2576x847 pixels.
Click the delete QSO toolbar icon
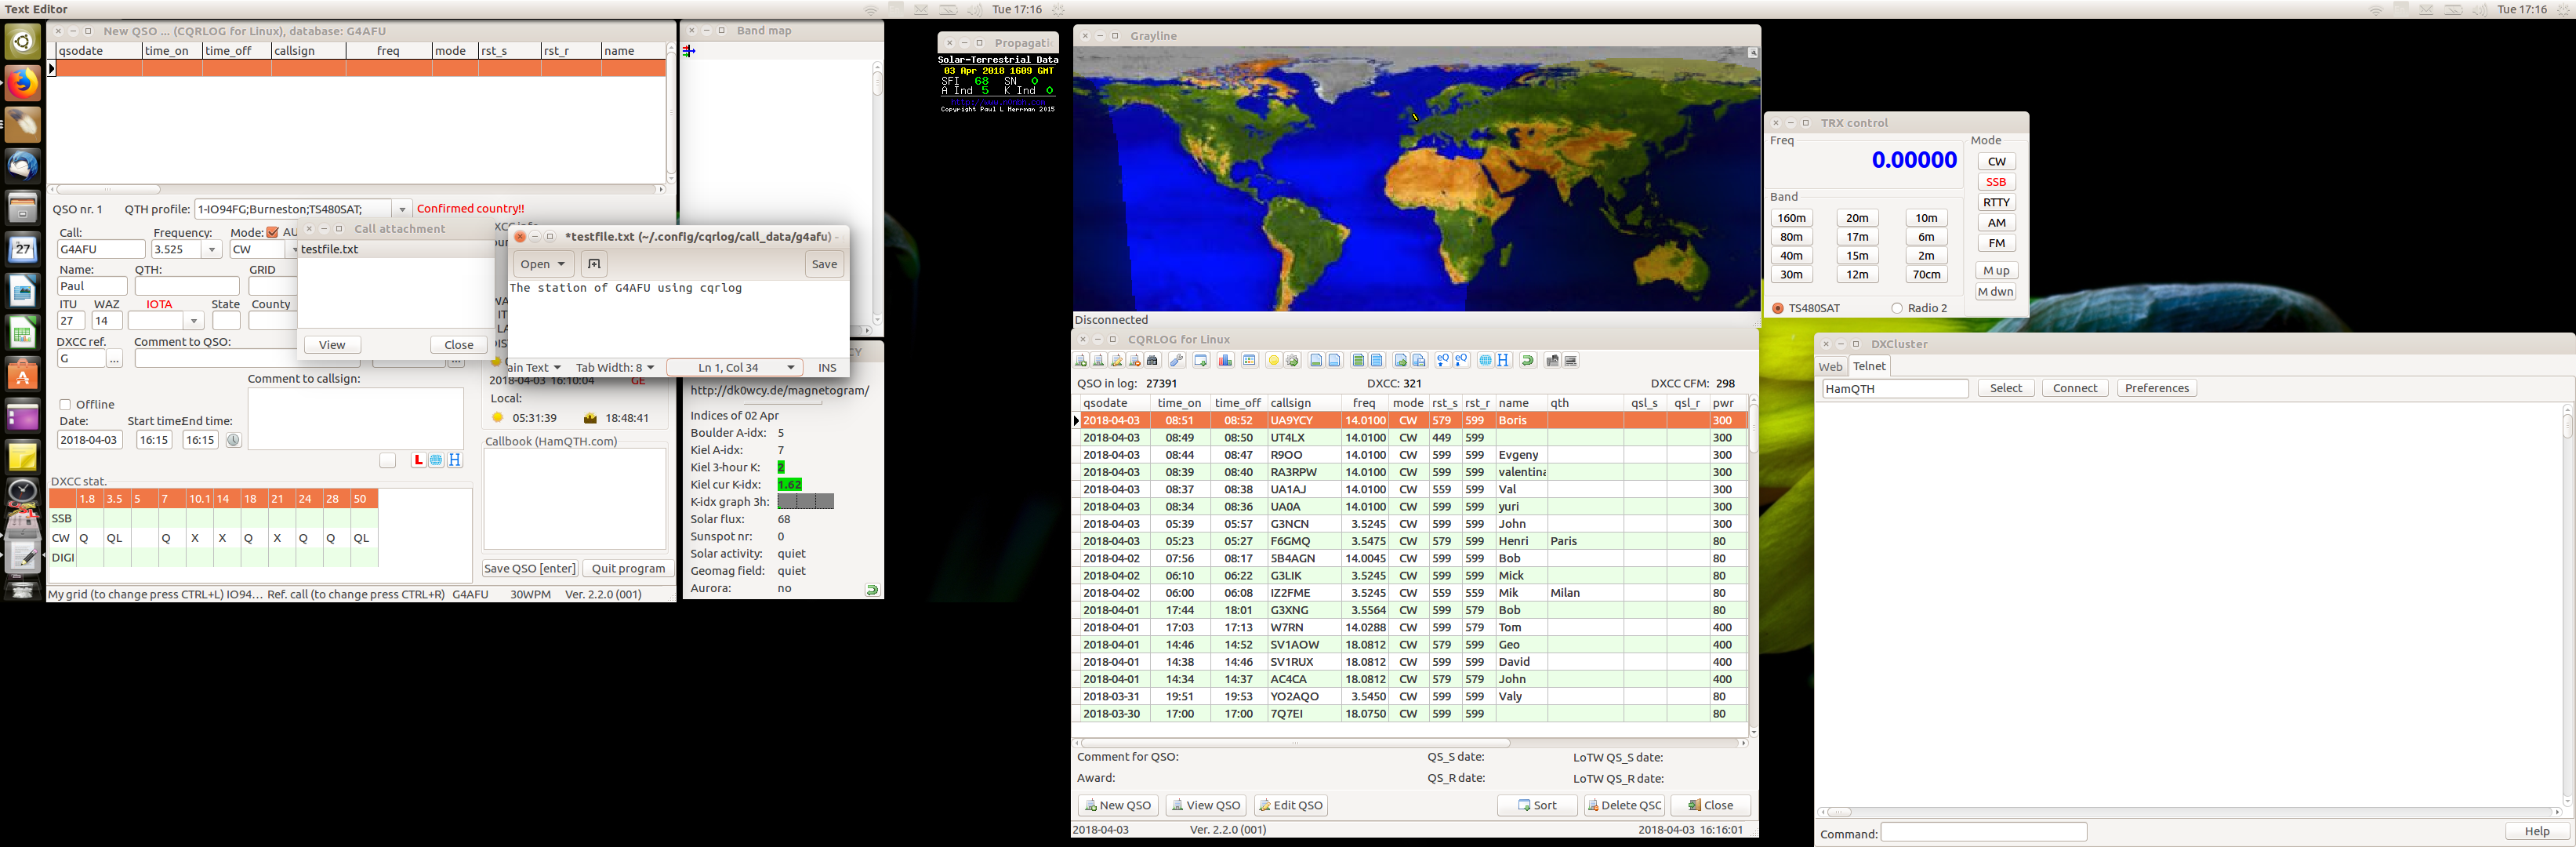[x=1135, y=360]
